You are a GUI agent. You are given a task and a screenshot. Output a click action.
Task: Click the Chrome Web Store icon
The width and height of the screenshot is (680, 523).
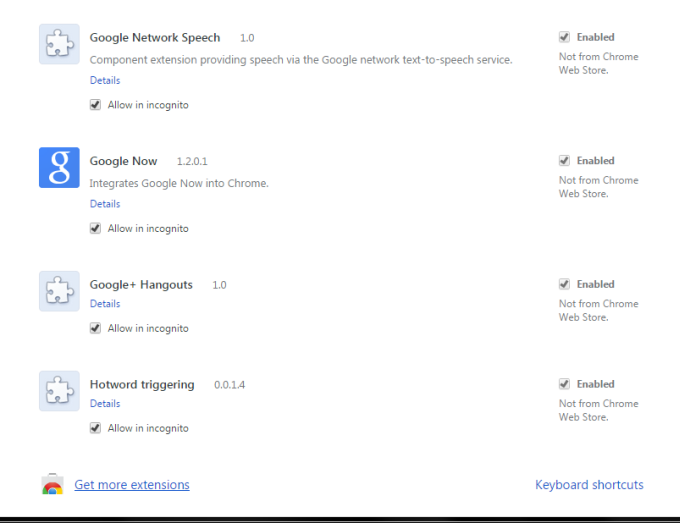tap(53, 485)
